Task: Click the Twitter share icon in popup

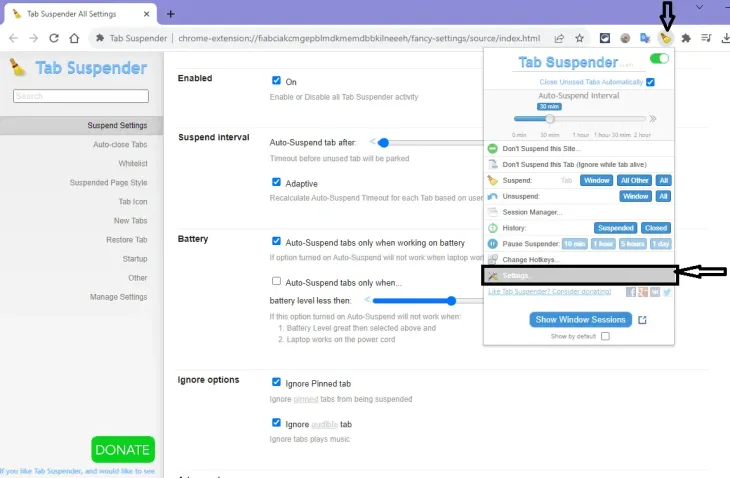Action: tap(667, 292)
